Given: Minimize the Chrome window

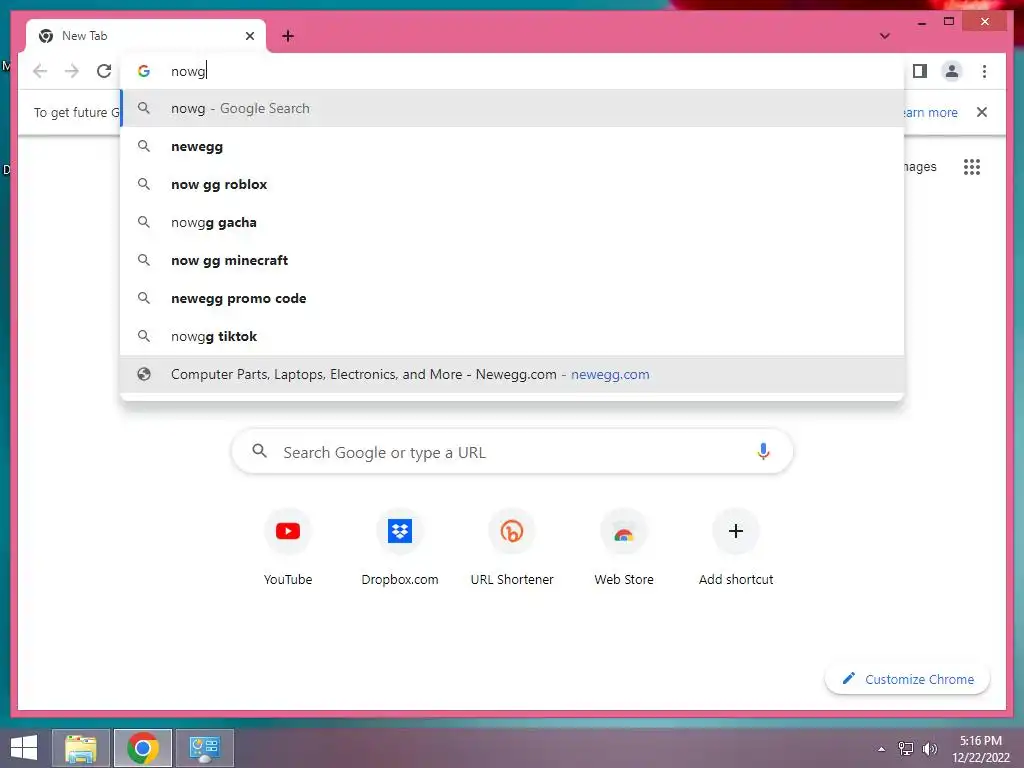Looking at the screenshot, I should coord(921,22).
